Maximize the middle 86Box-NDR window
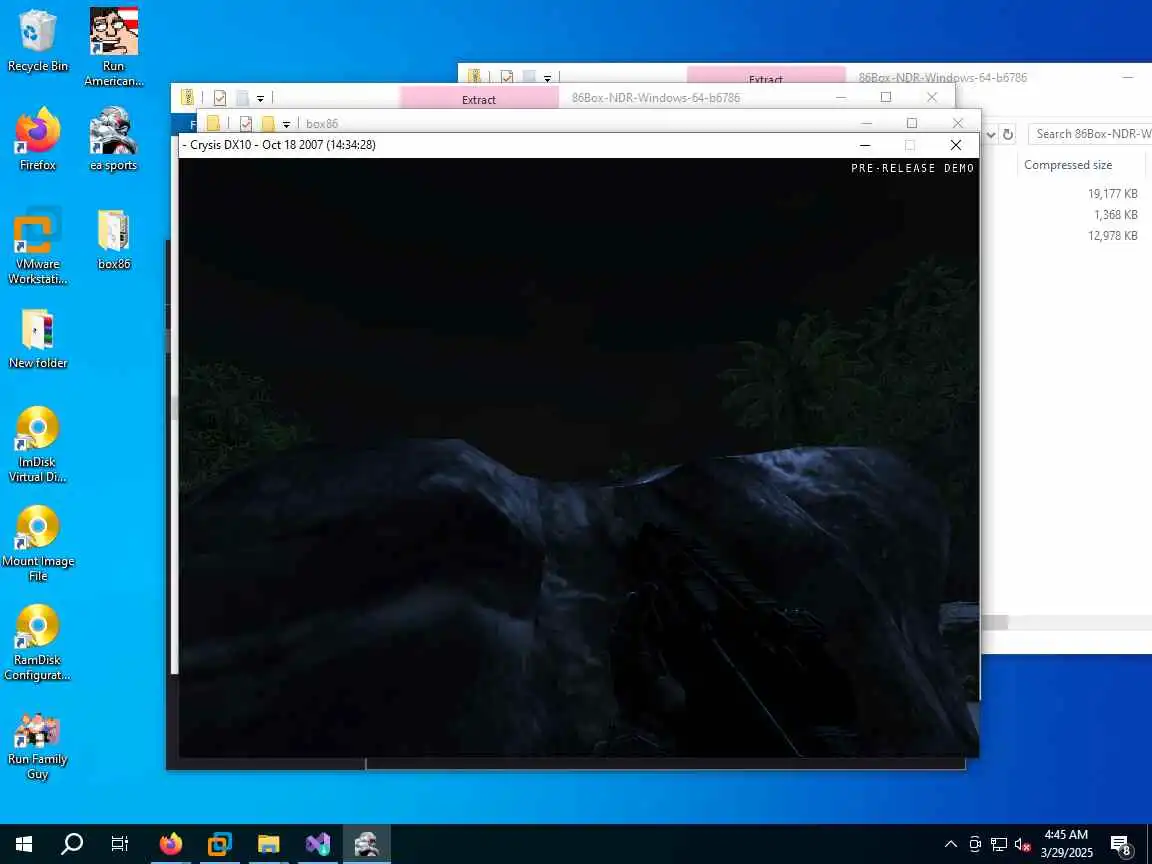 [x=886, y=97]
